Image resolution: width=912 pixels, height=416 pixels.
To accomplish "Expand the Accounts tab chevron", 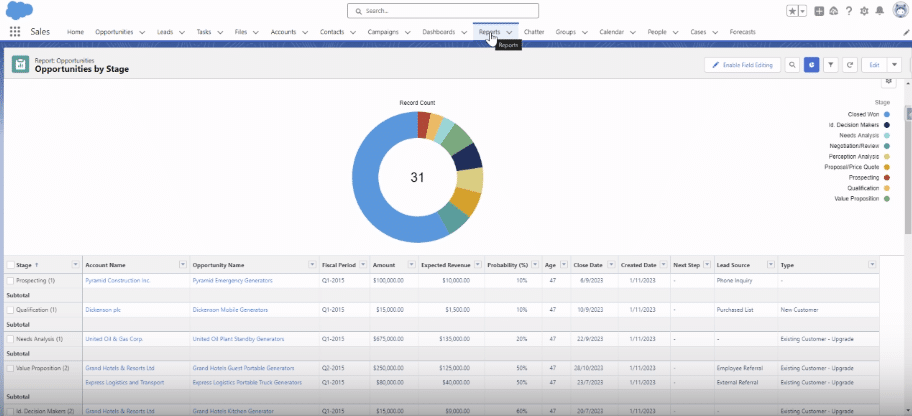I will 305,33.
